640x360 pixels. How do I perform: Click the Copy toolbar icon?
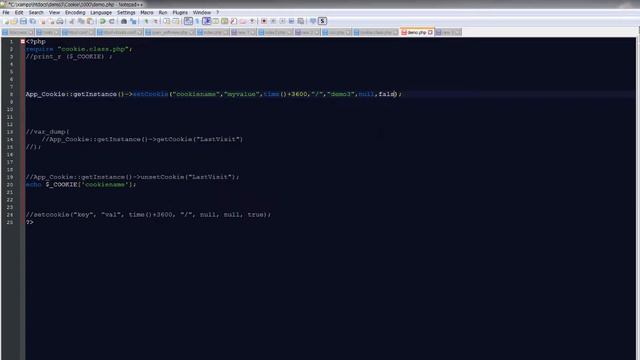pyautogui.click(x=81, y=21)
